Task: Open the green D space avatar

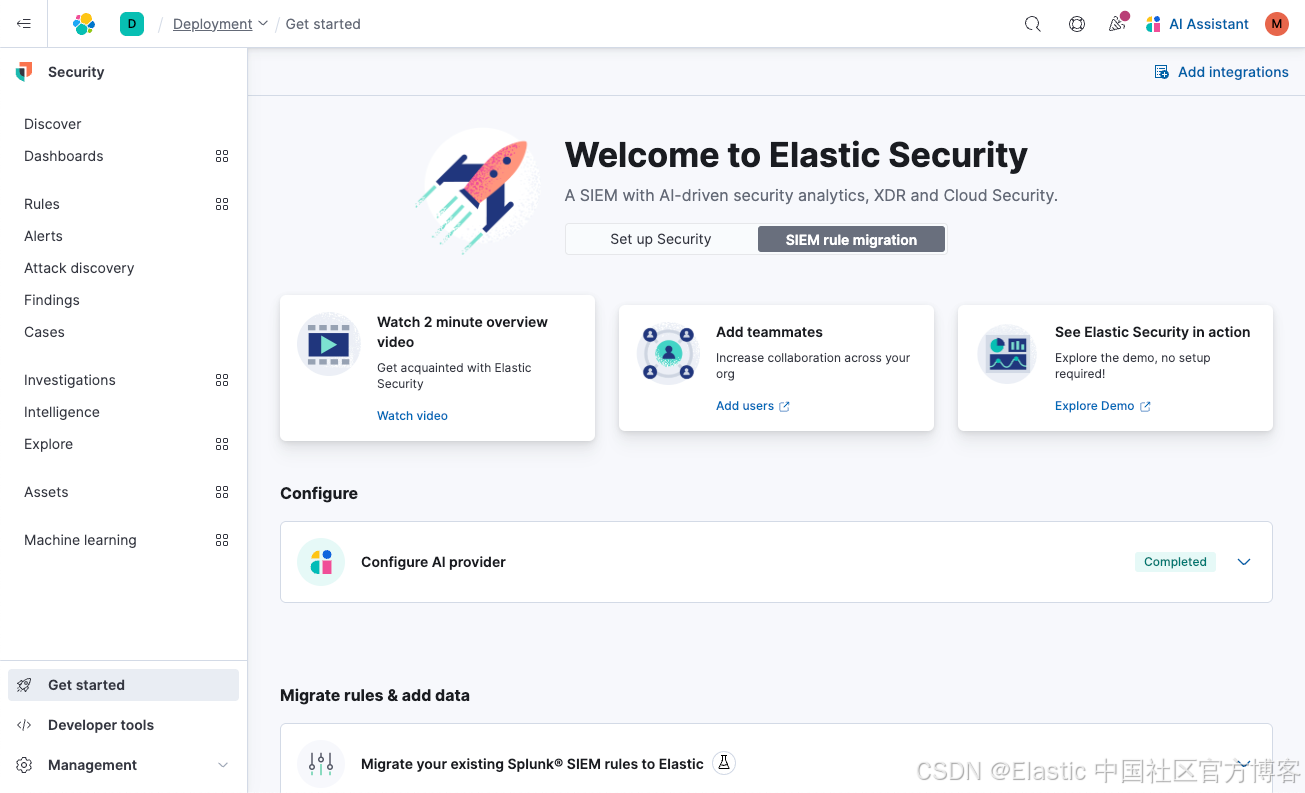Action: (132, 24)
